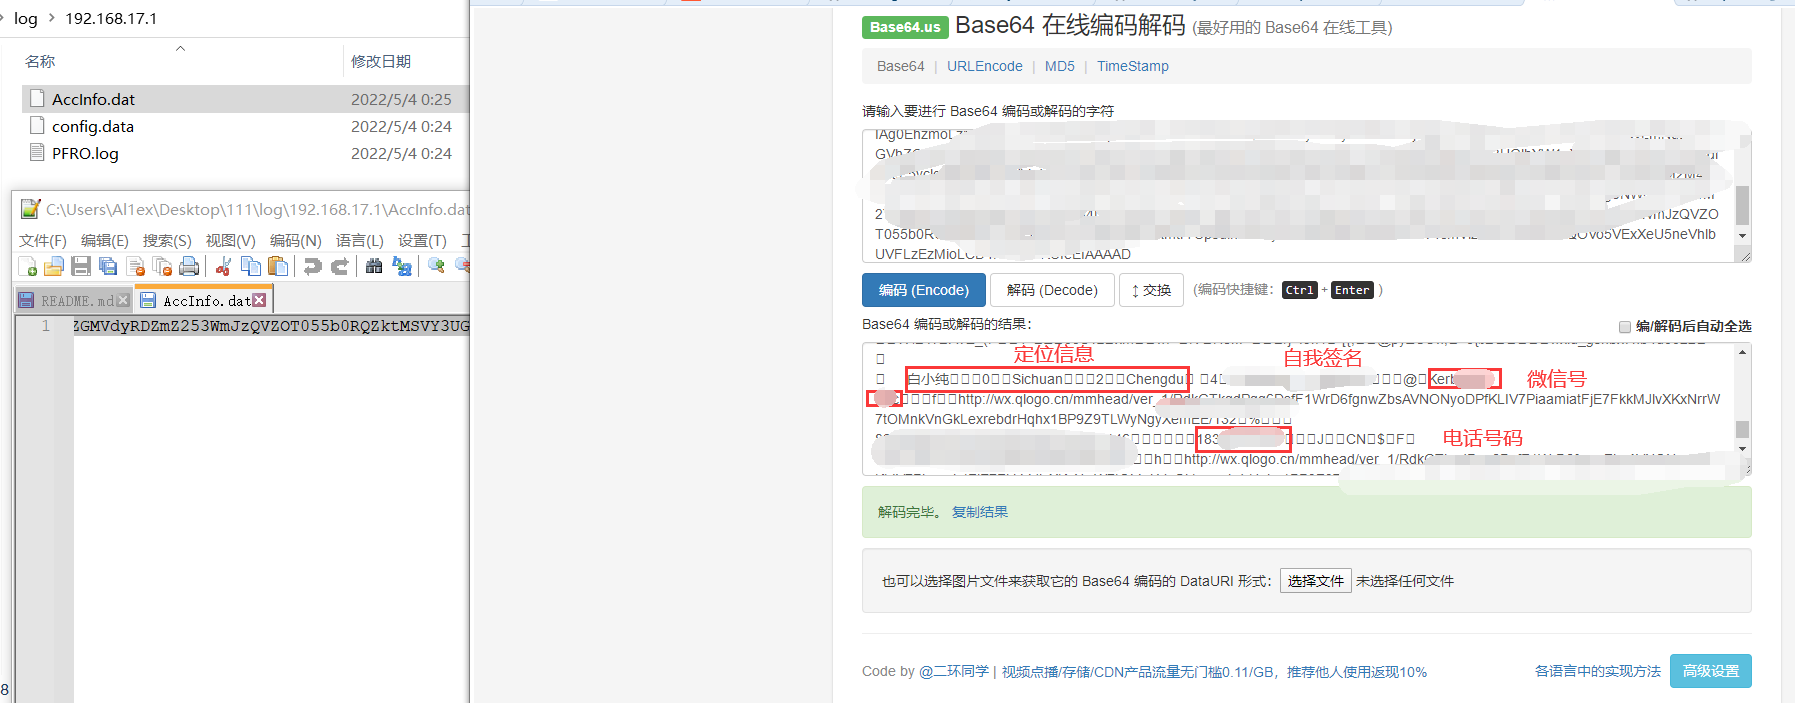Click the 复制结果 copy result link
Image resolution: width=1795 pixels, height=703 pixels.
[x=980, y=512]
